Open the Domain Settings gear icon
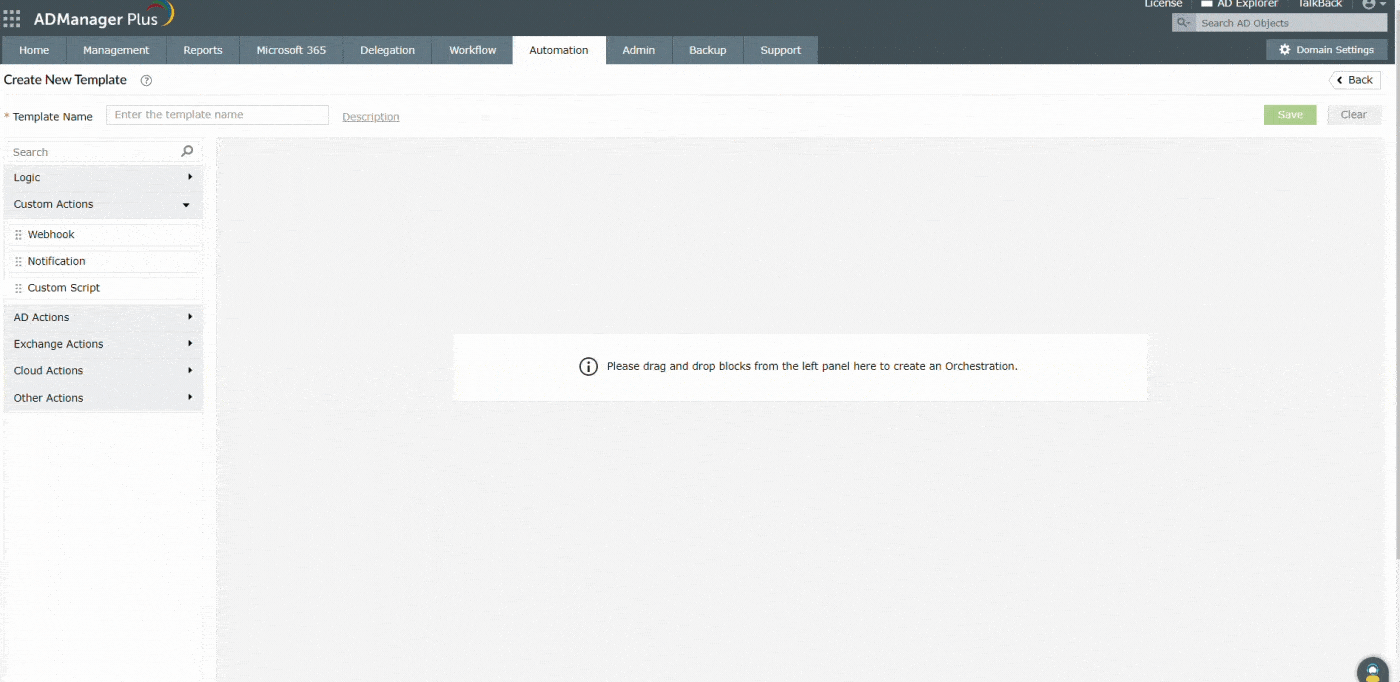Viewport: 1400px width, 682px height. [1285, 49]
